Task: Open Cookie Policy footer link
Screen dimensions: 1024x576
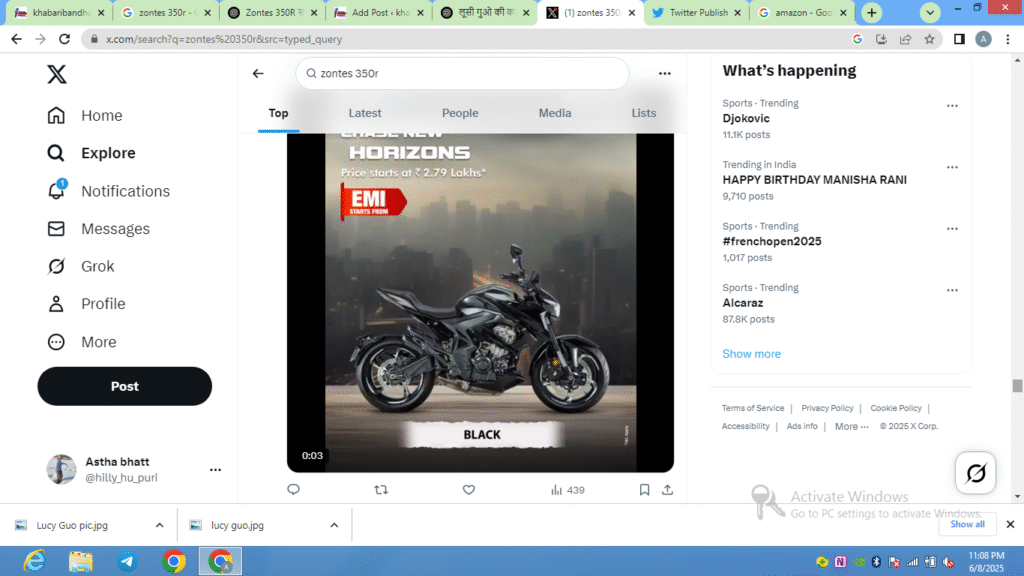Action: tap(895, 408)
